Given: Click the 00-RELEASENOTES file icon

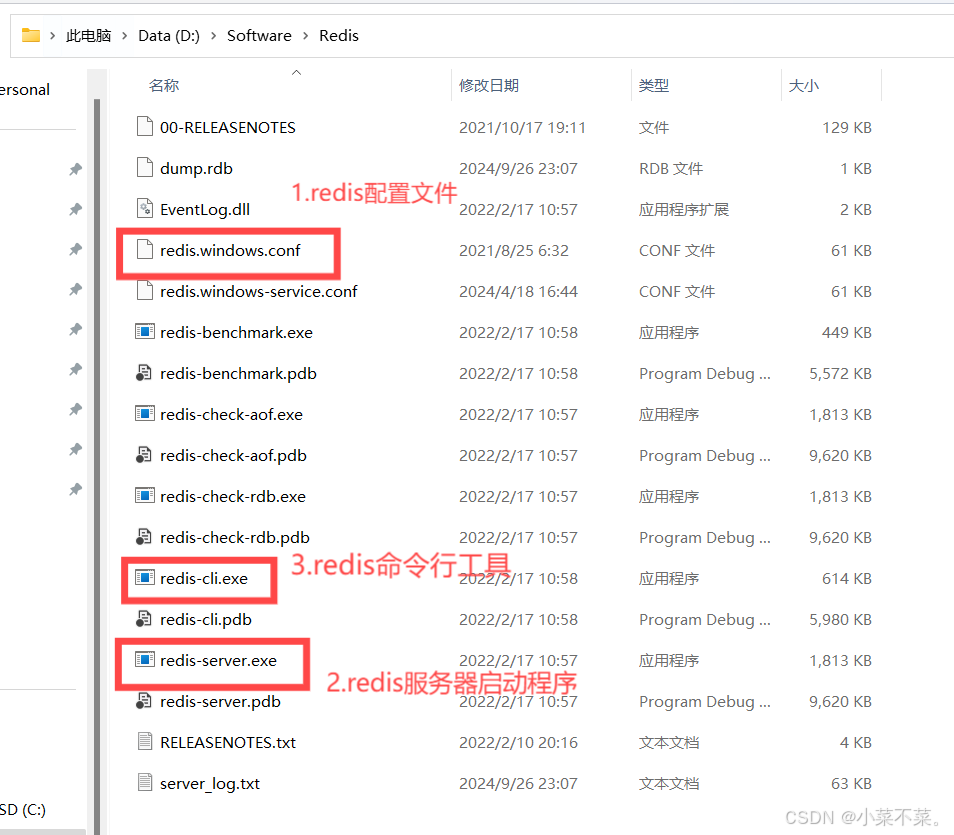Looking at the screenshot, I should (x=145, y=127).
